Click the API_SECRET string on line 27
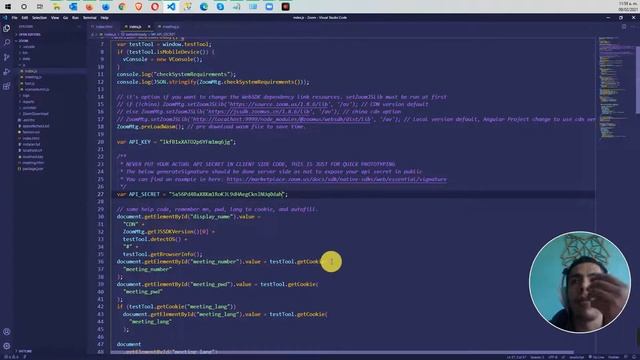Screen dimensions: 640x360 tap(228, 194)
